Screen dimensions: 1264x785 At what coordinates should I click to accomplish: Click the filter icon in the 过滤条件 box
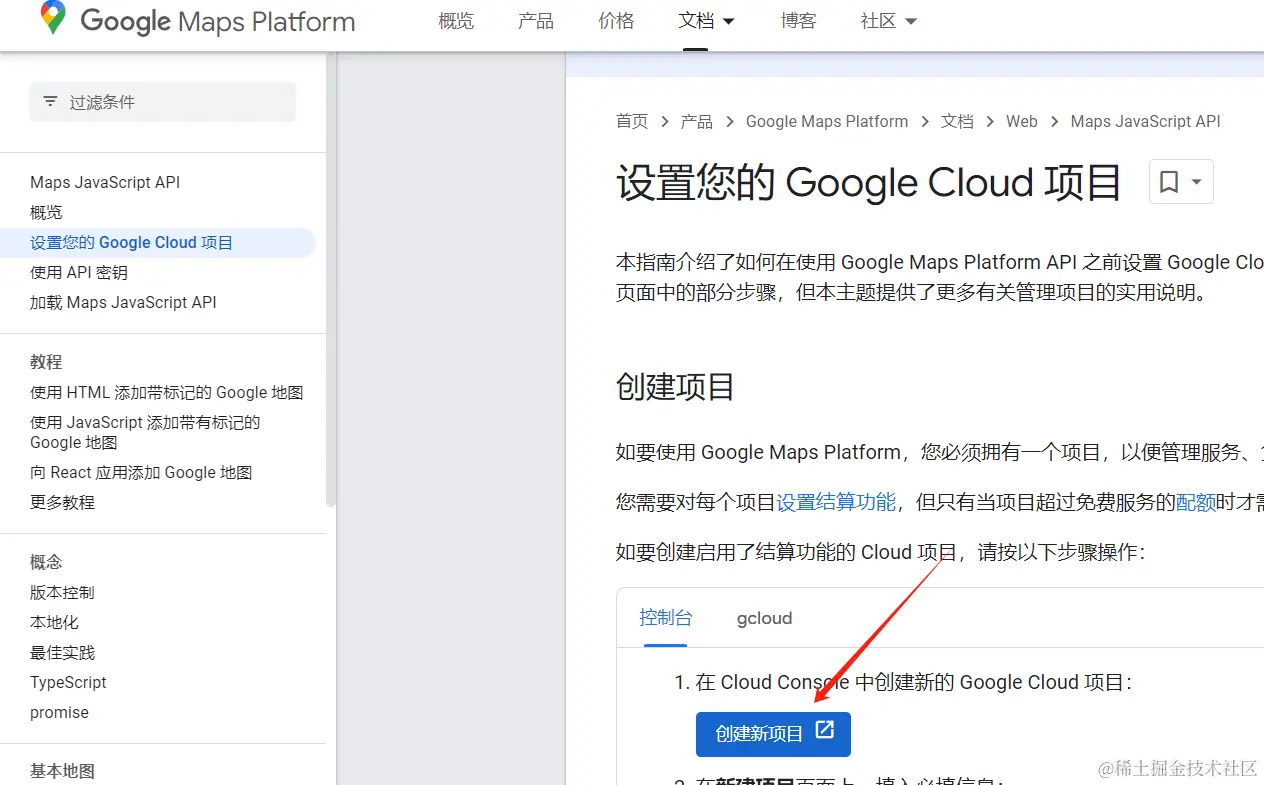(x=50, y=102)
